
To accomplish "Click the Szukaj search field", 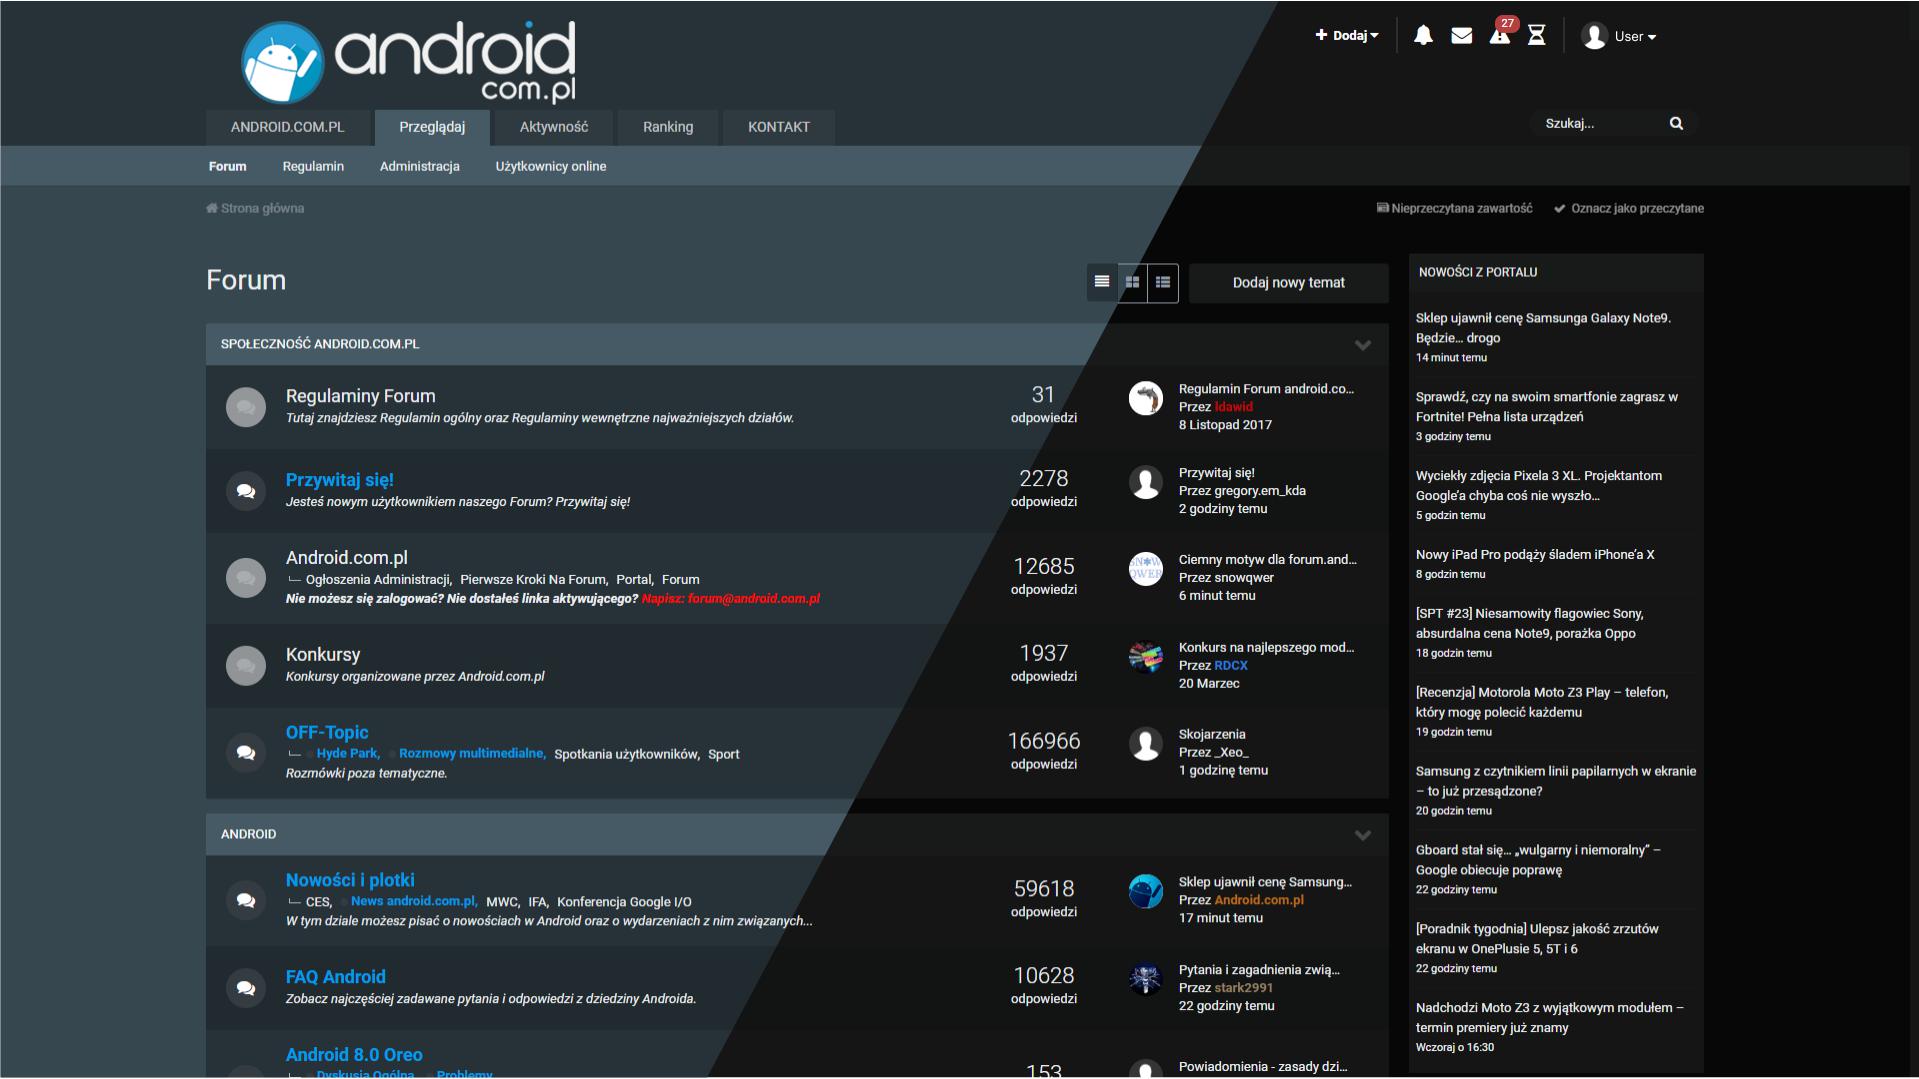I will pyautogui.click(x=1600, y=123).
